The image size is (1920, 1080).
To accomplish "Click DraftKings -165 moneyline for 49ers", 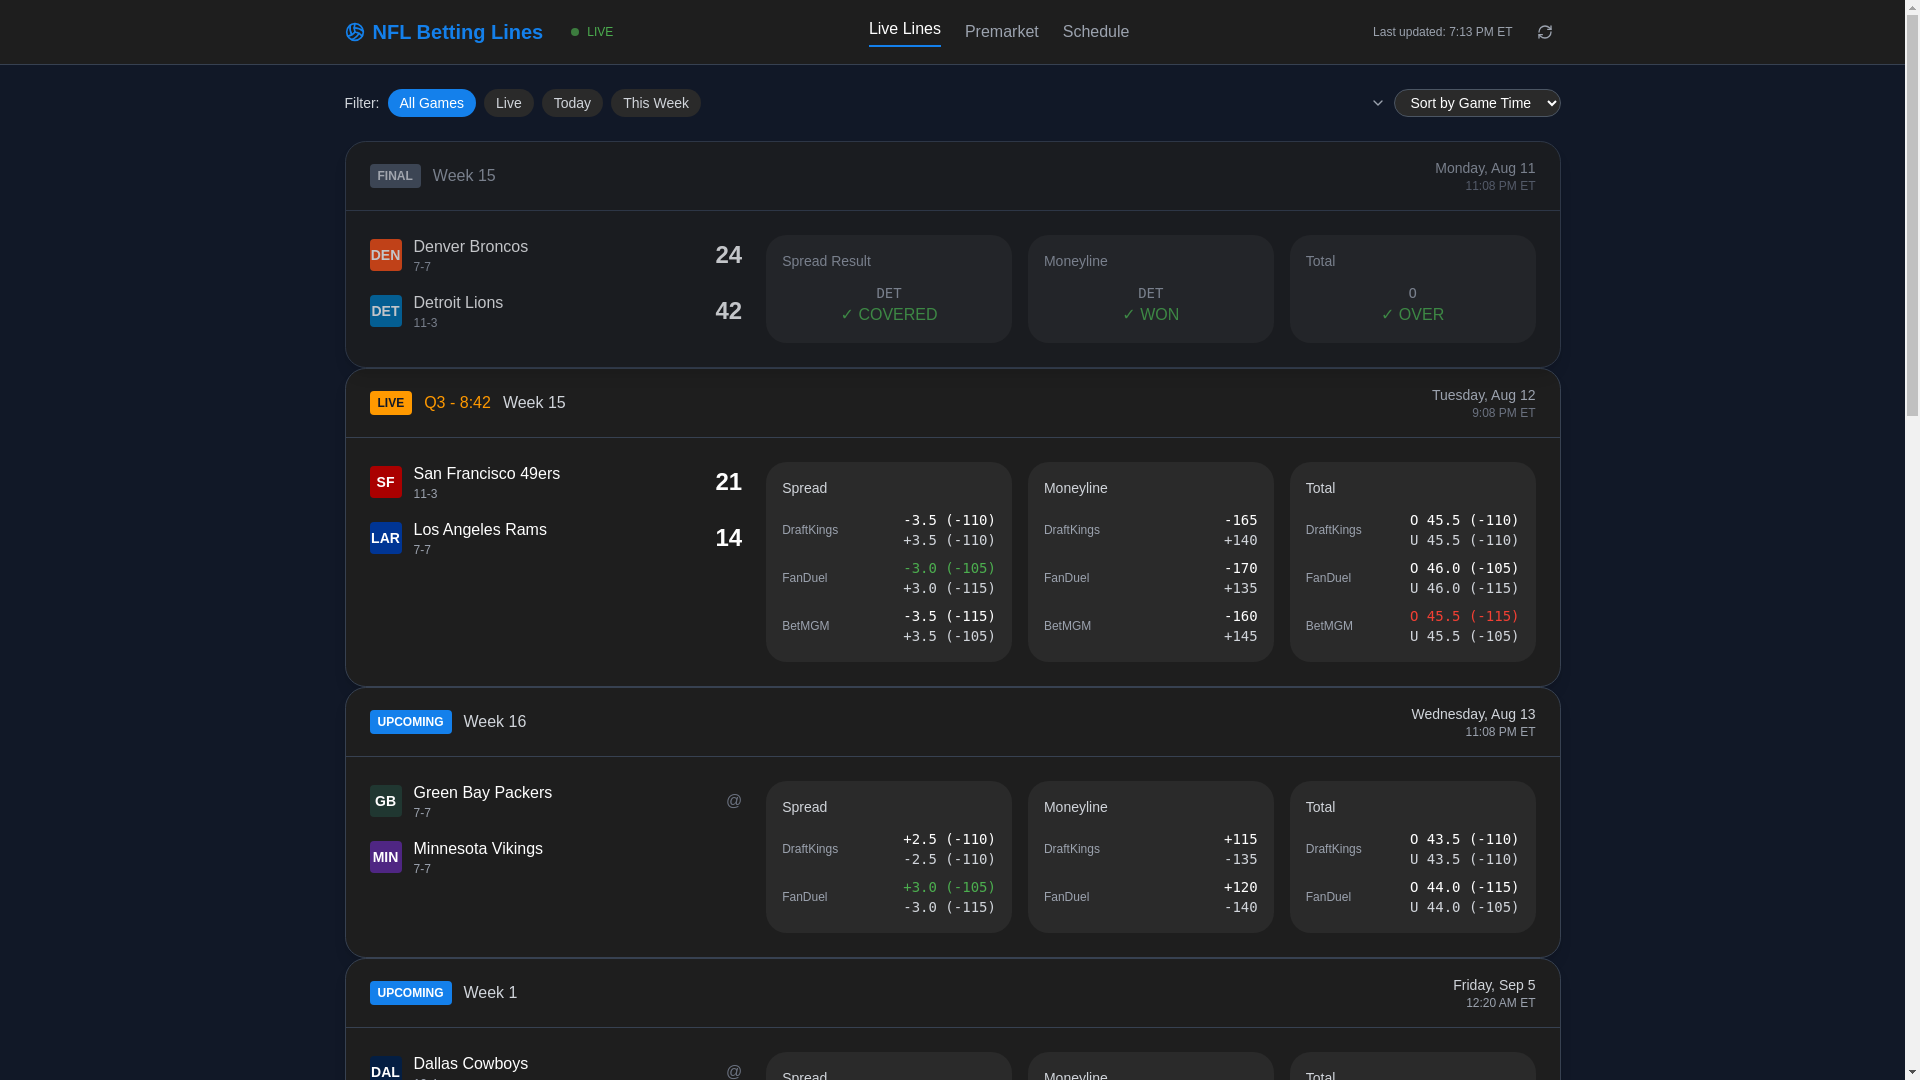I will [x=1240, y=520].
